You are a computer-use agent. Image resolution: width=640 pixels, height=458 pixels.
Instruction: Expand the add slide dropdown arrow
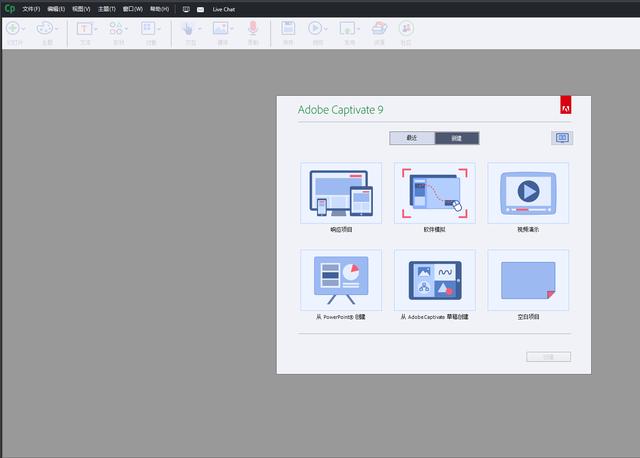[x=23, y=29]
